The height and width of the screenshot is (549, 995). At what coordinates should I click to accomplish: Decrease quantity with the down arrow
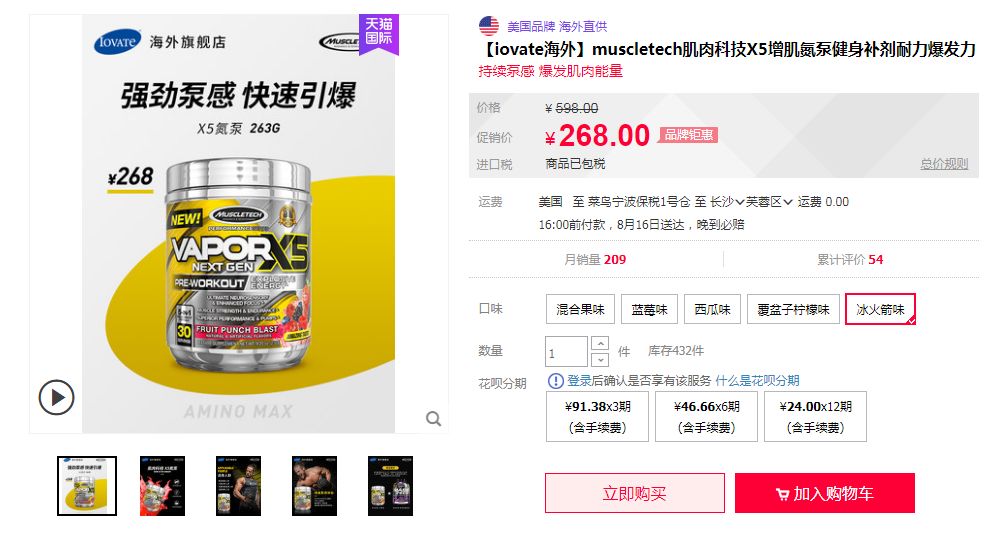[600, 360]
